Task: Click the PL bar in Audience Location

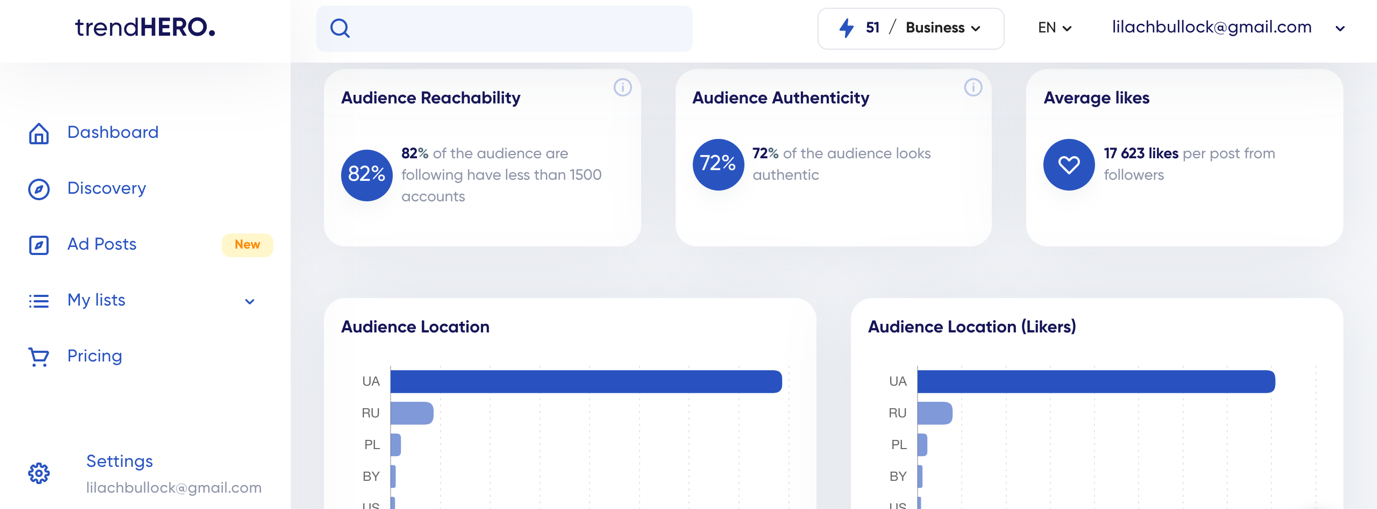Action: coord(396,445)
